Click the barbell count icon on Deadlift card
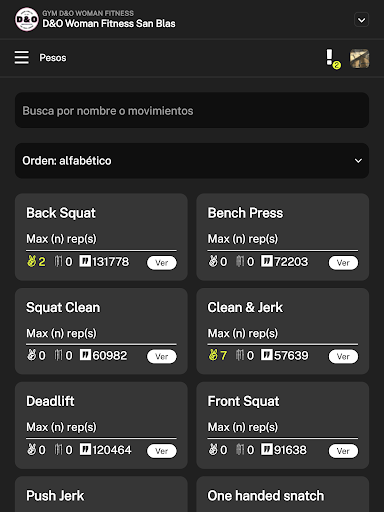384x512 pixels. (x=58, y=449)
